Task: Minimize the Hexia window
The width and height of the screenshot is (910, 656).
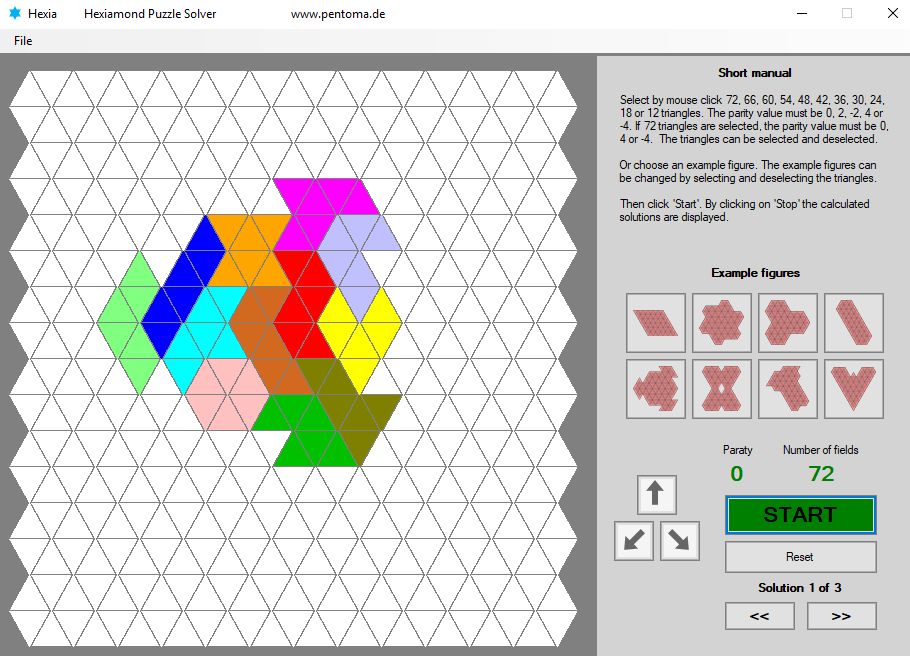Action: pos(802,13)
